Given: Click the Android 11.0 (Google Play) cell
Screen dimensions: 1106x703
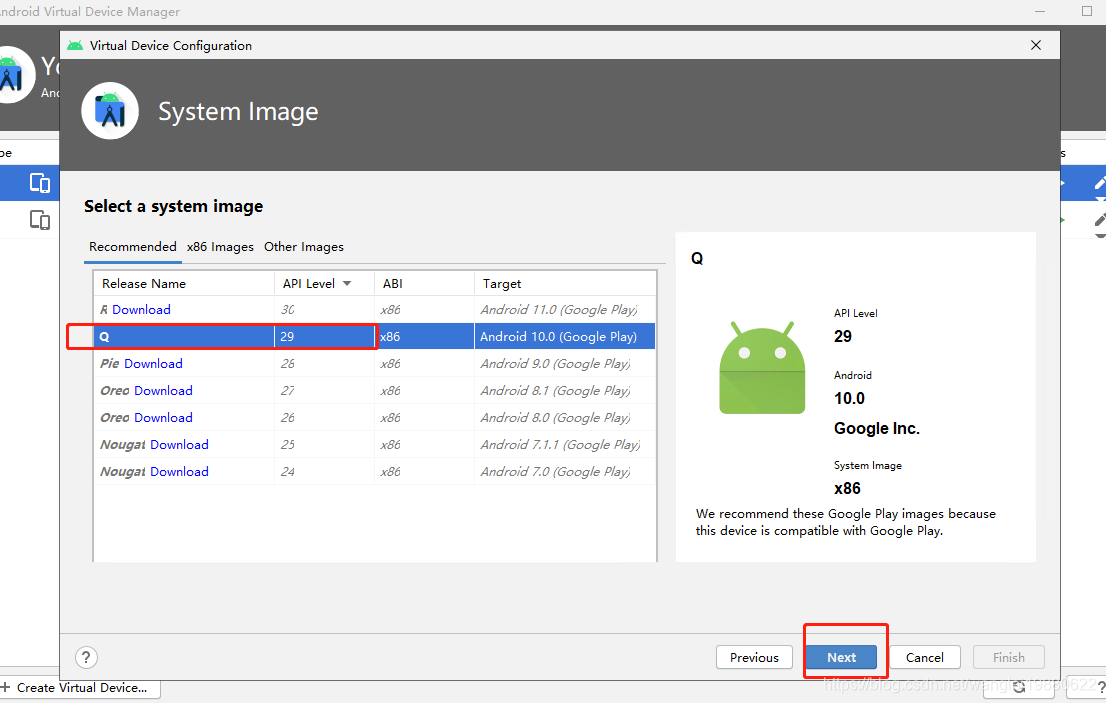Looking at the screenshot, I should pos(565,310).
